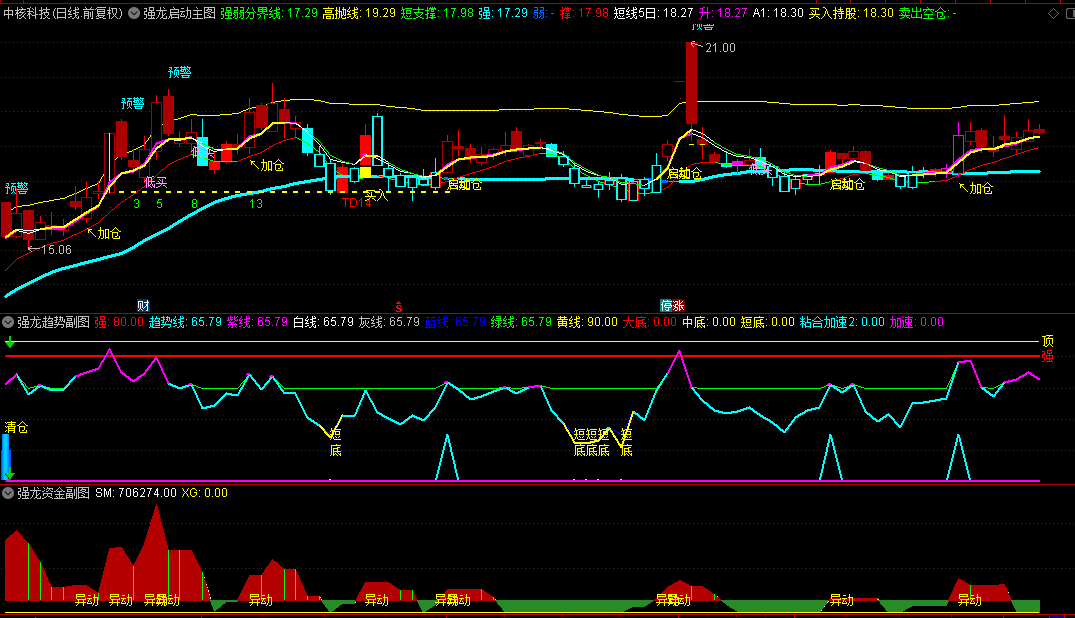The image size is (1075, 618).
Task: Select the 大底: 0.00 value
Action: (649, 322)
